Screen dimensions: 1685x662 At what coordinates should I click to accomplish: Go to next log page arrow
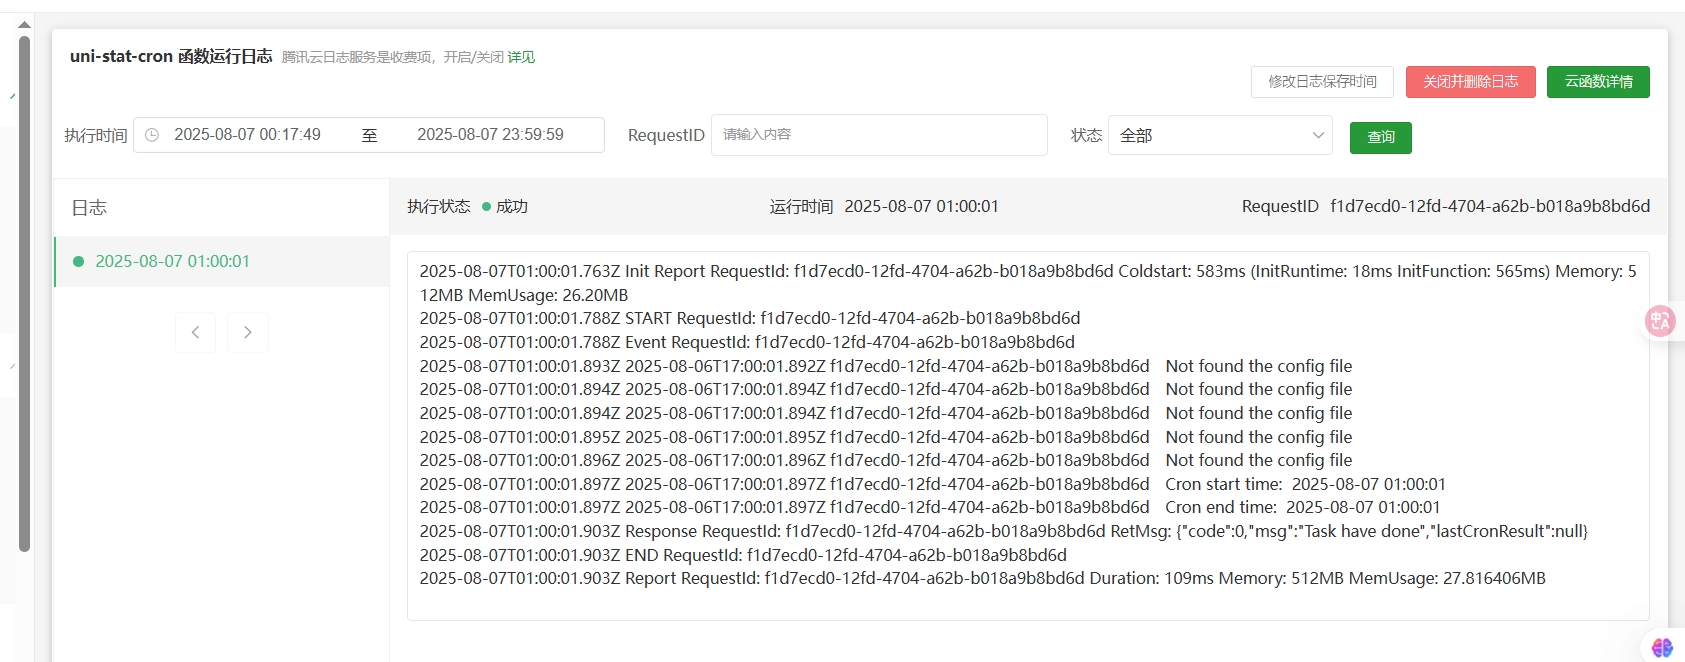pos(248,332)
